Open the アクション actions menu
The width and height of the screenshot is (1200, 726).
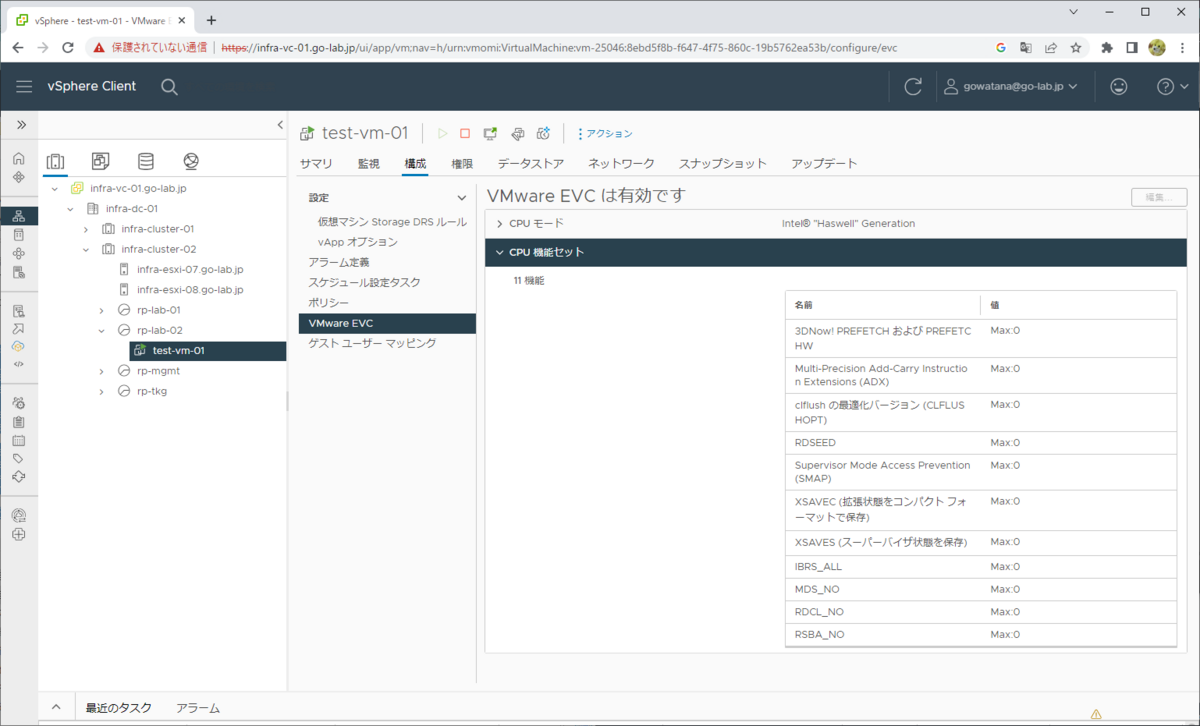[x=605, y=133]
